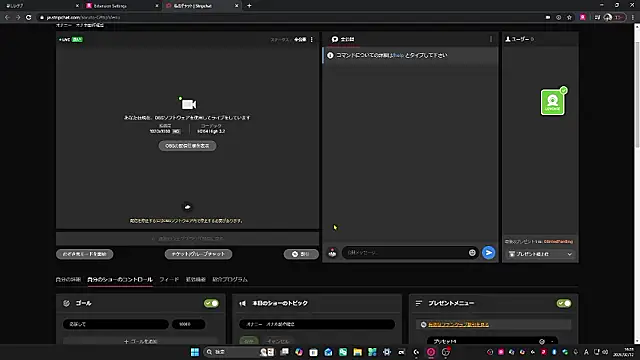Reload the page with browser refresh icon
640x360 pixels.
point(29,17)
